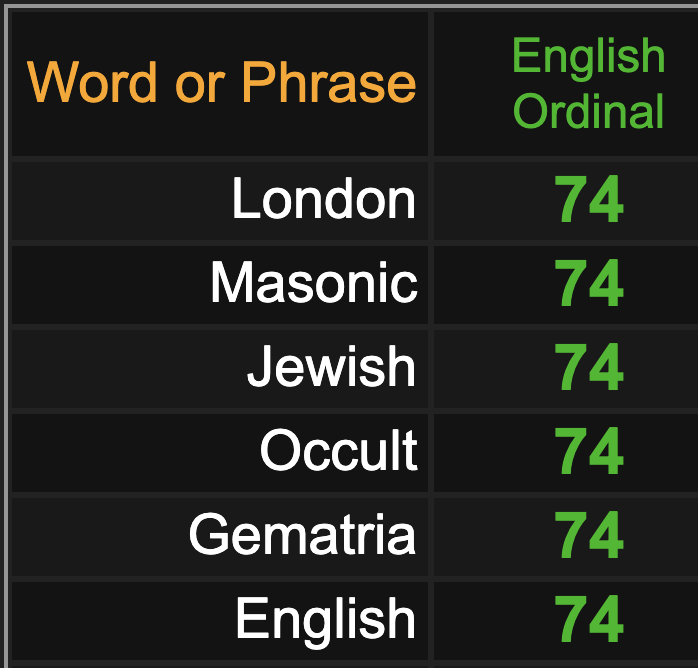Viewport: 698px width, 668px height.
Task: Click the green 'English' header text
Action: 588,57
